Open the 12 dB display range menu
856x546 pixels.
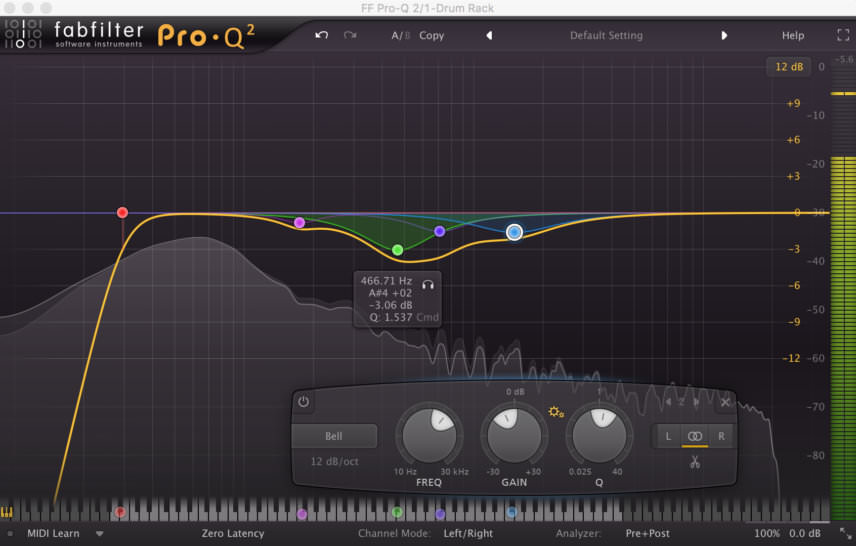click(789, 67)
